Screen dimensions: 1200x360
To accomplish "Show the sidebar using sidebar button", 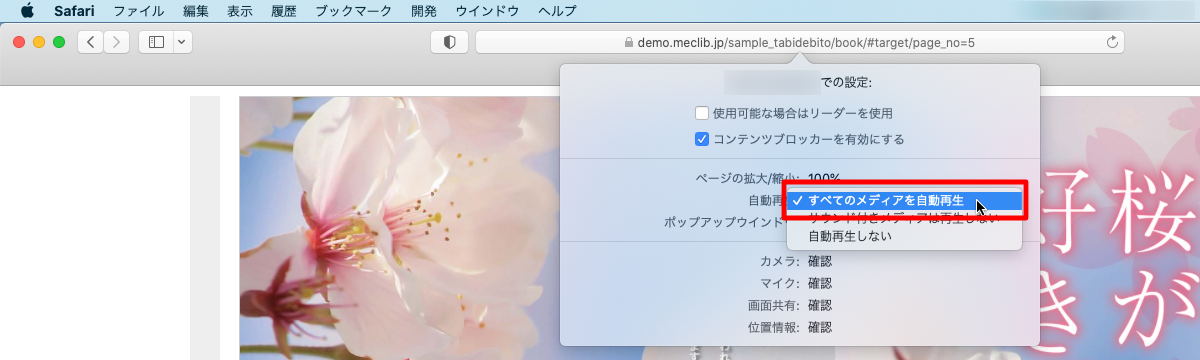I will click(156, 42).
